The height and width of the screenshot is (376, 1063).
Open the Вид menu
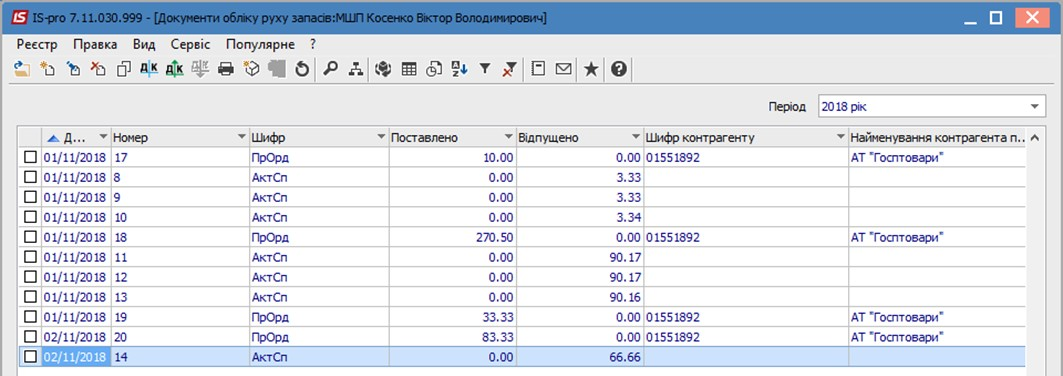[x=144, y=45]
